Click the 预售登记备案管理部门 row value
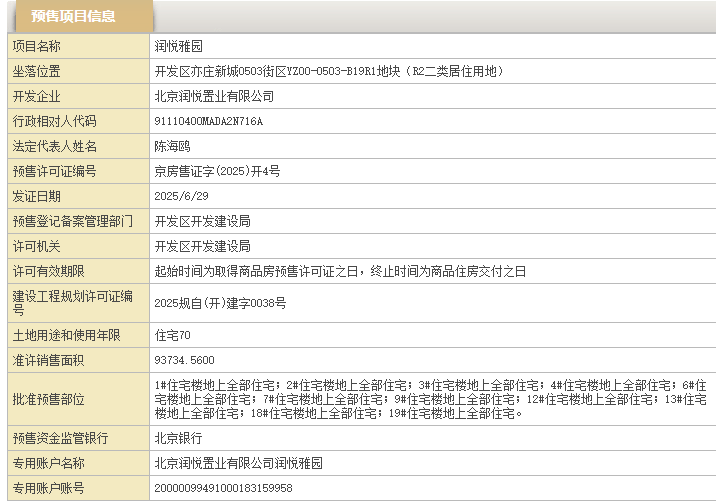 click(x=202, y=221)
